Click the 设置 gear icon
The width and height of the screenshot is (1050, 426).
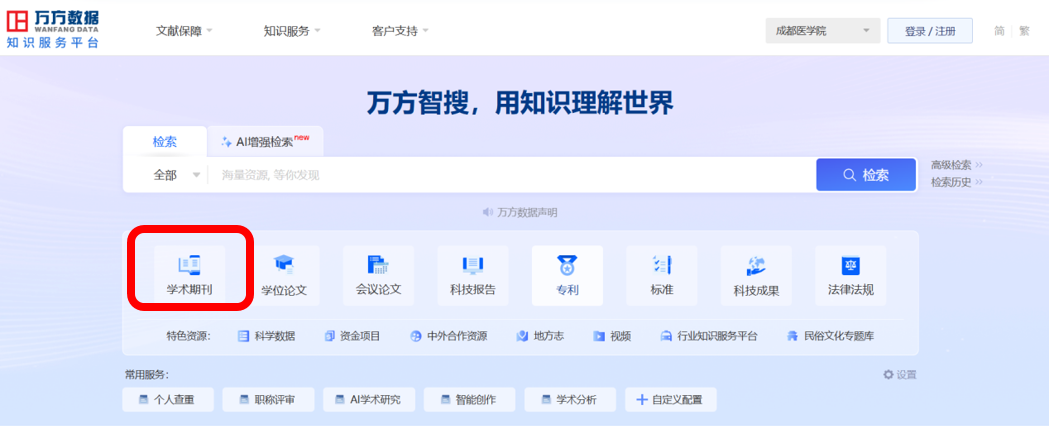pos(889,374)
